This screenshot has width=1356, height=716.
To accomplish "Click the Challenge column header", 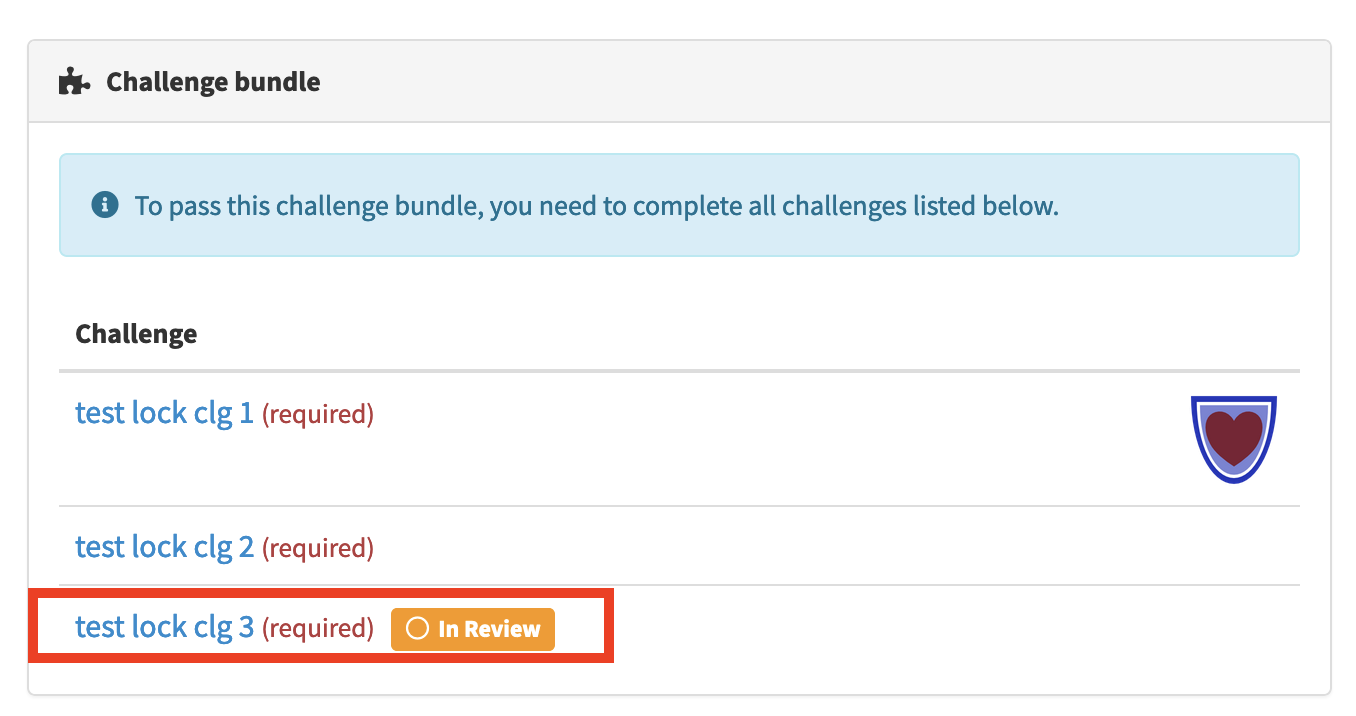I will (136, 333).
